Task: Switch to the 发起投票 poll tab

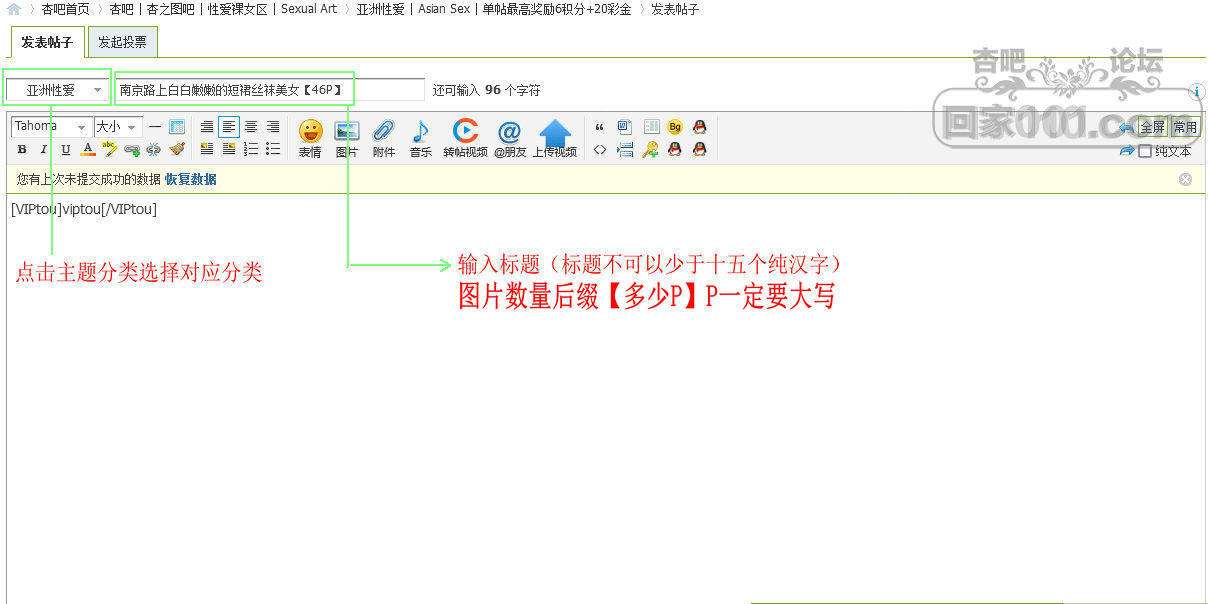Action: coord(122,42)
